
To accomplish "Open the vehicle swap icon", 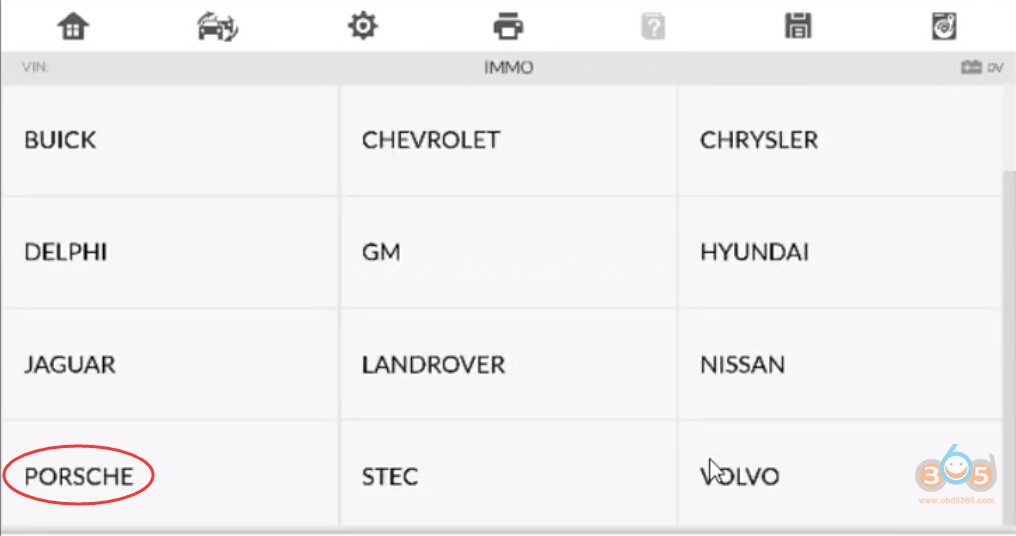I will point(217,27).
